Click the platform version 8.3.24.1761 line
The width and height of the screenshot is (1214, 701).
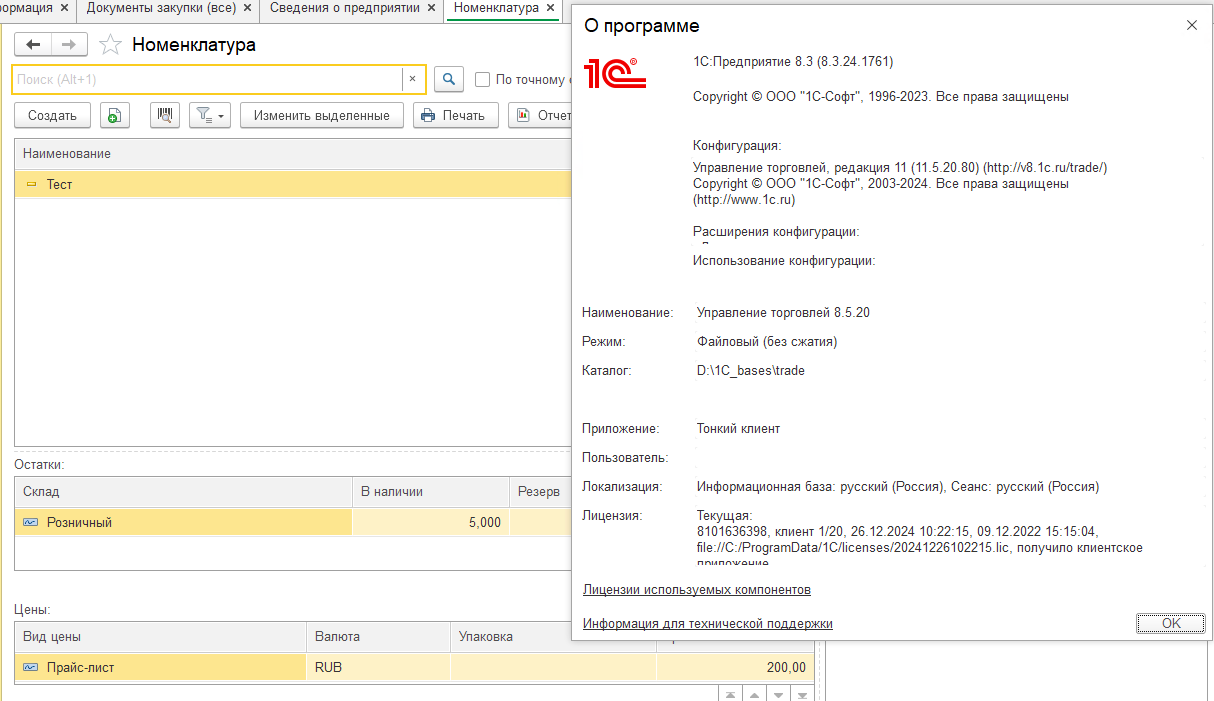[793, 62]
